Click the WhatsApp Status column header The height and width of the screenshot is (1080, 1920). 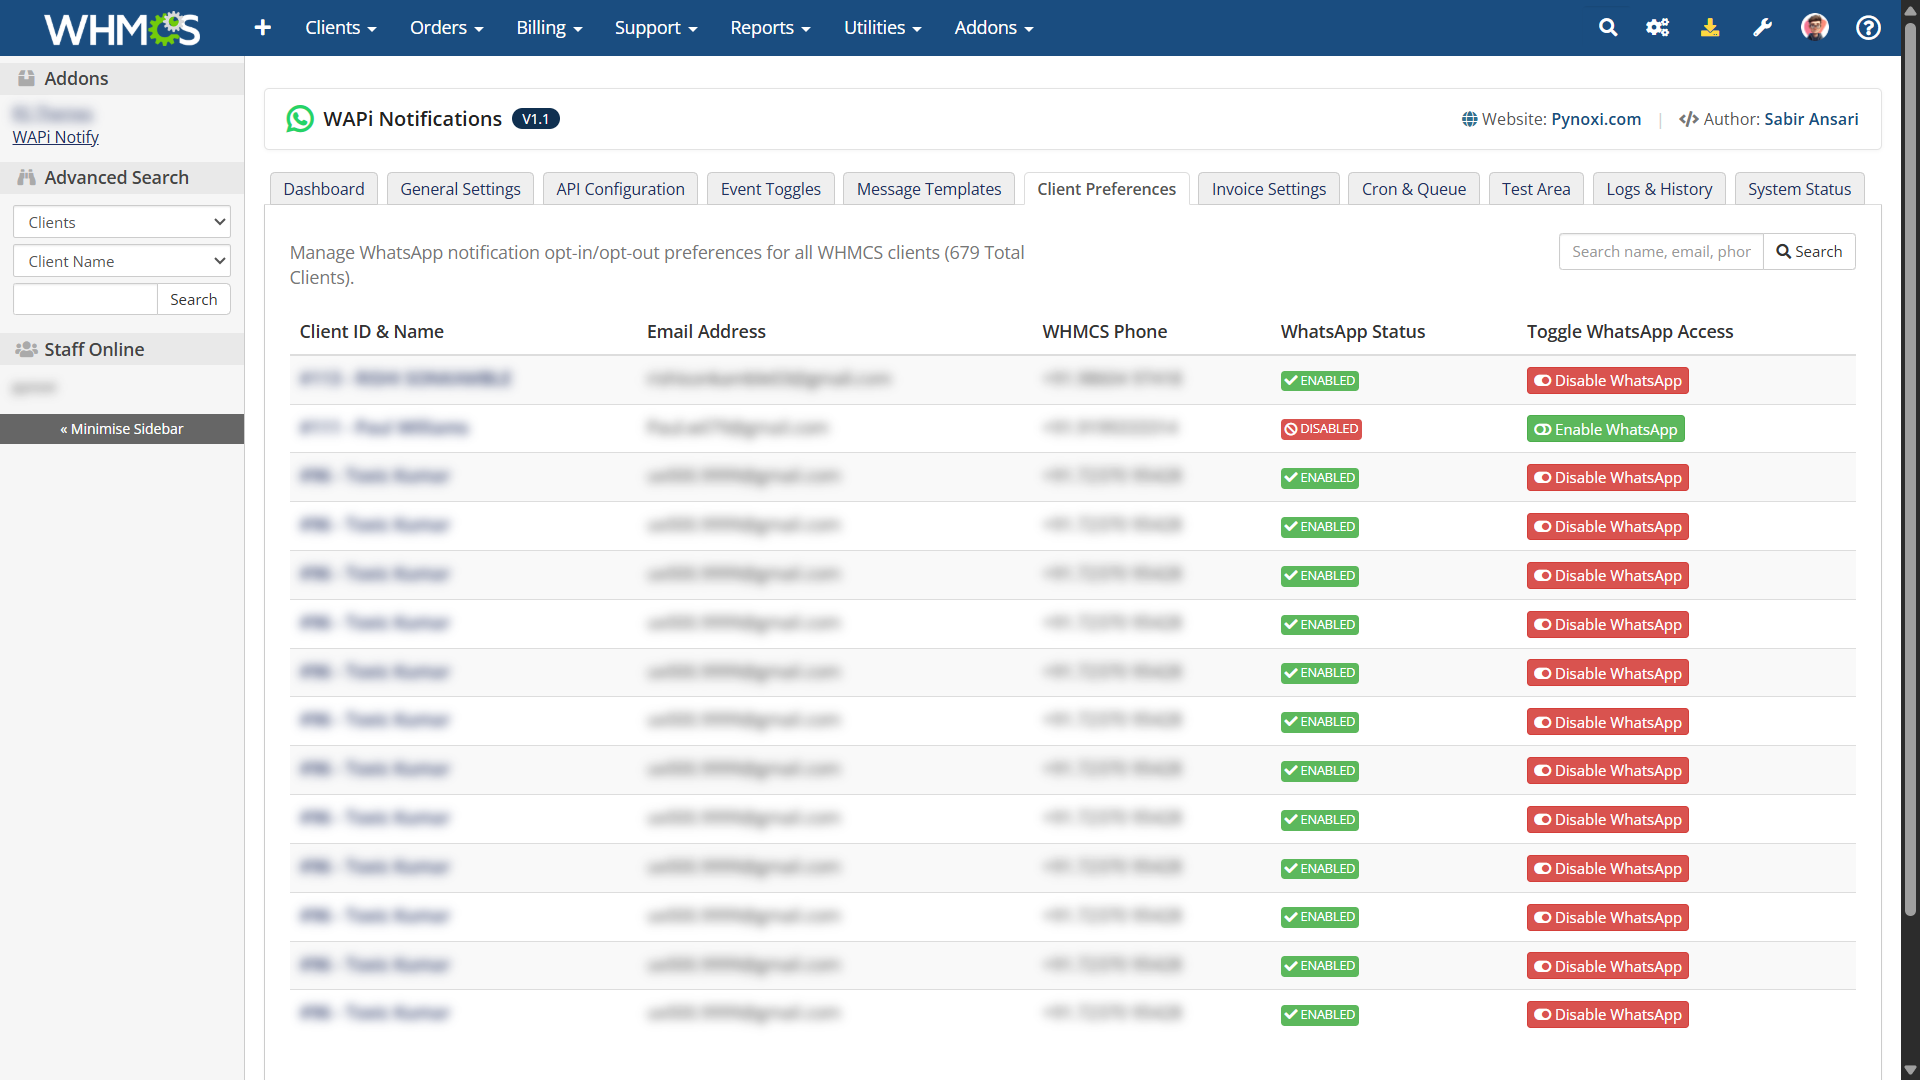tap(1352, 332)
